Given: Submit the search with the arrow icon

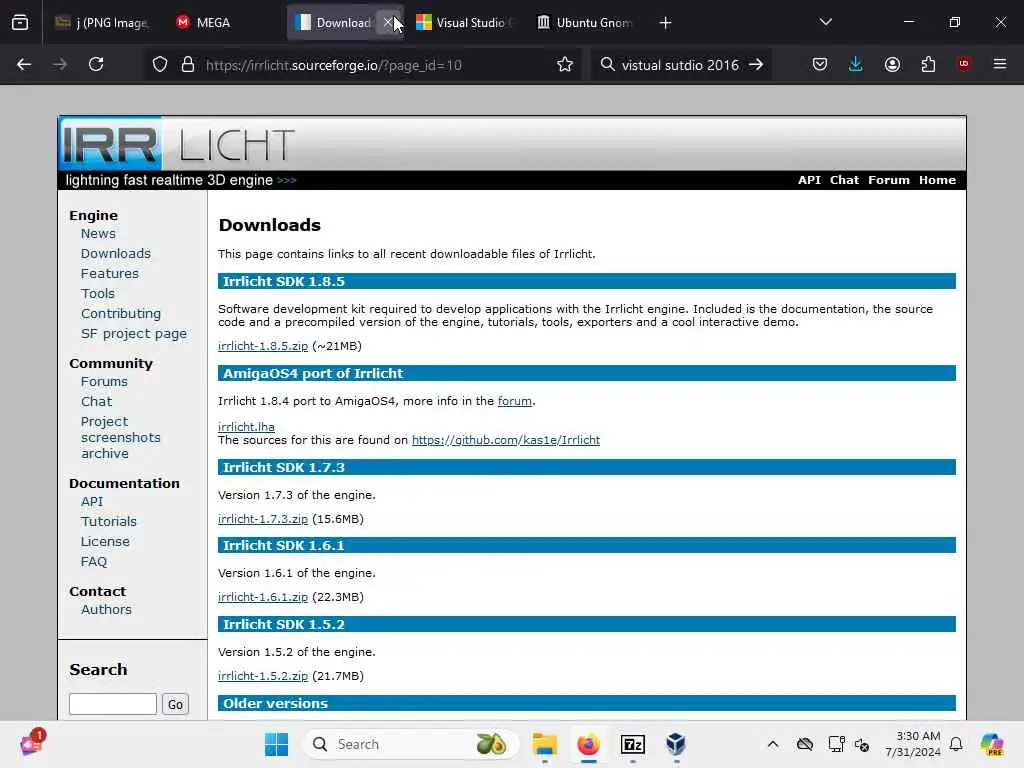Looking at the screenshot, I should point(756,64).
